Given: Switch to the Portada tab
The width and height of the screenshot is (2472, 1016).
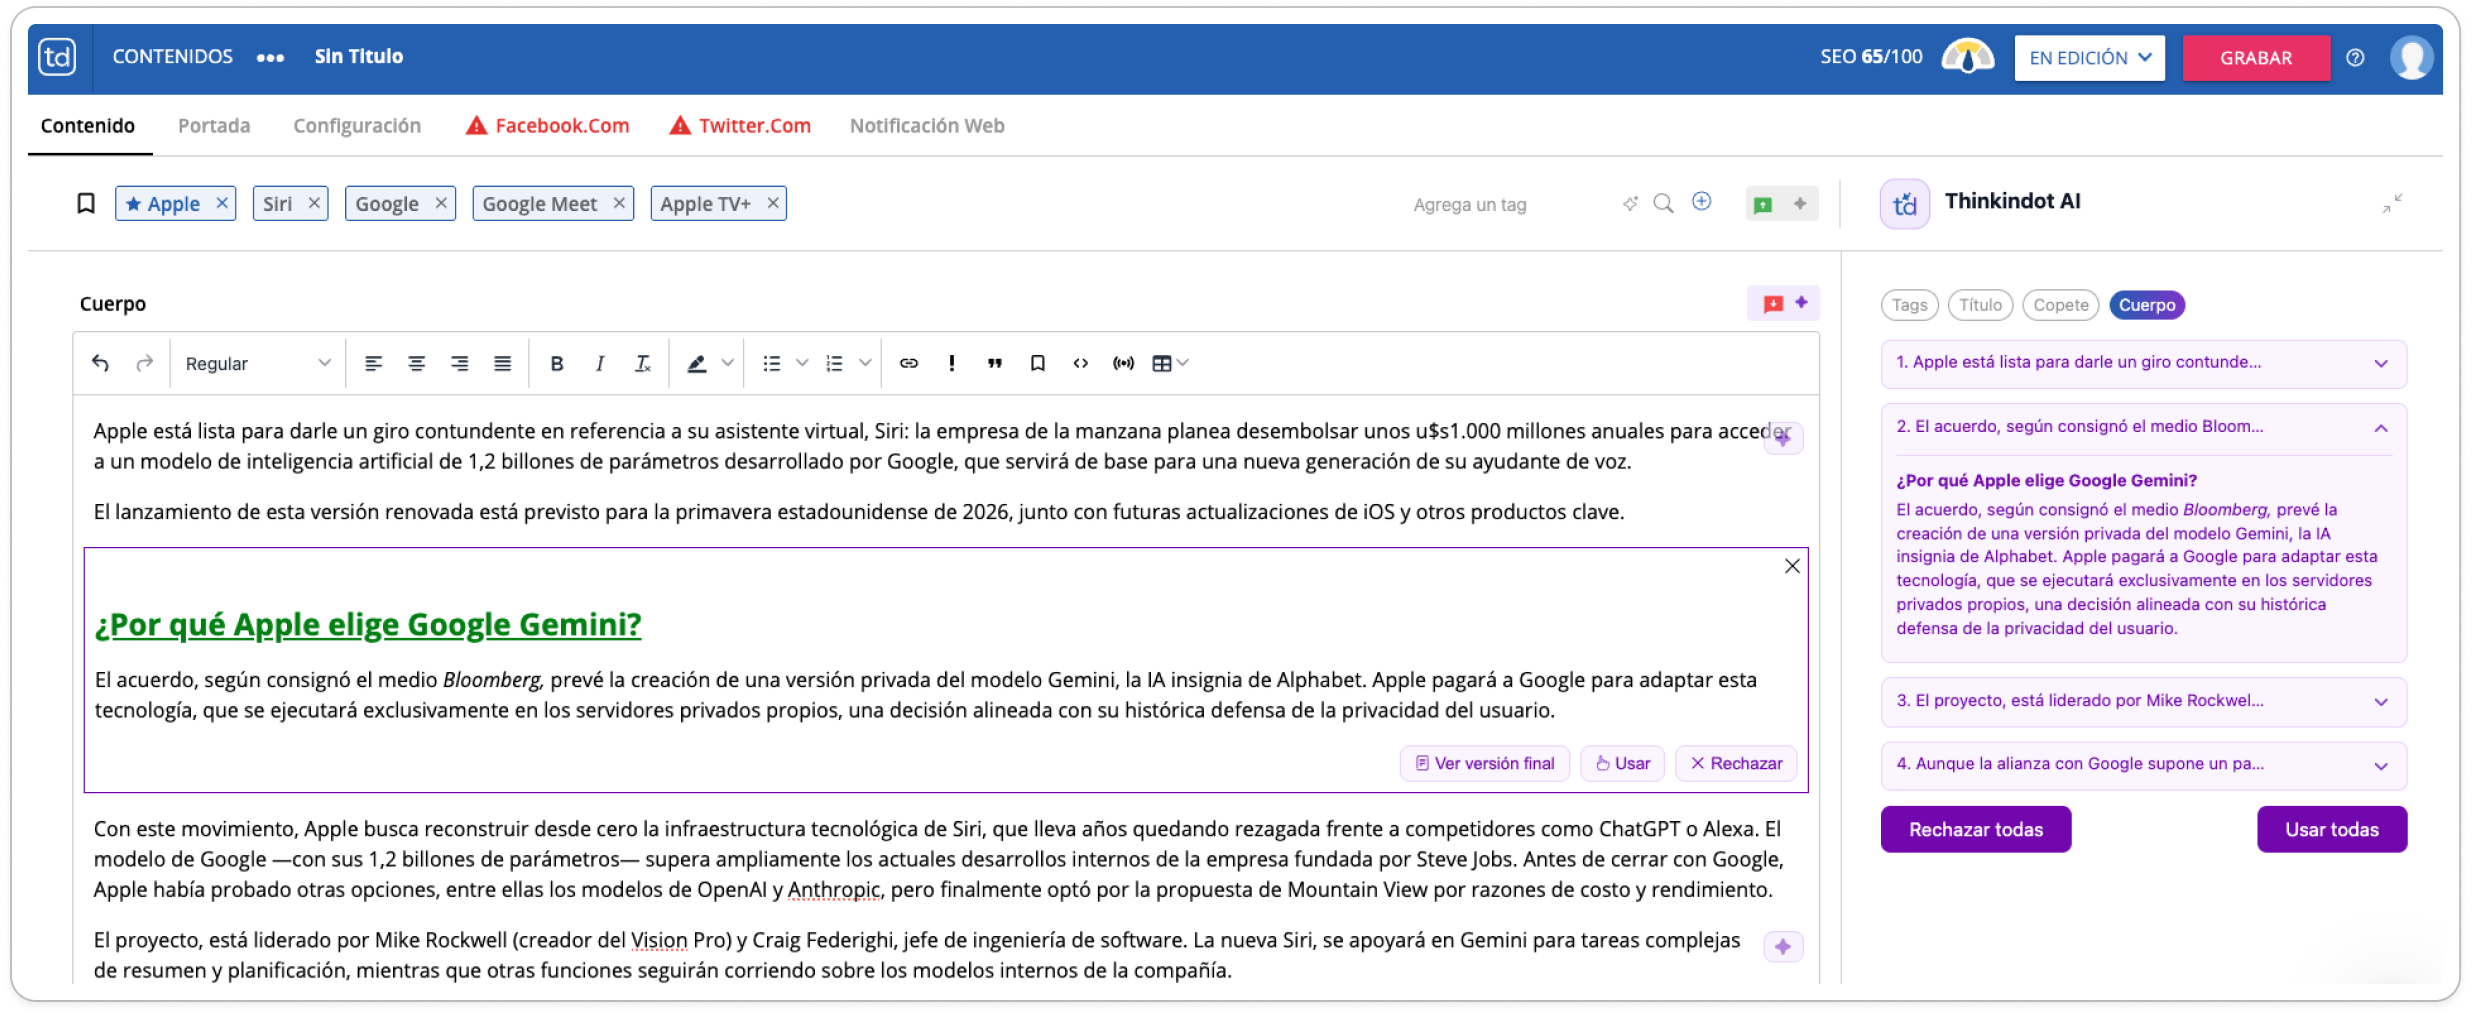Looking at the screenshot, I should click(x=214, y=126).
